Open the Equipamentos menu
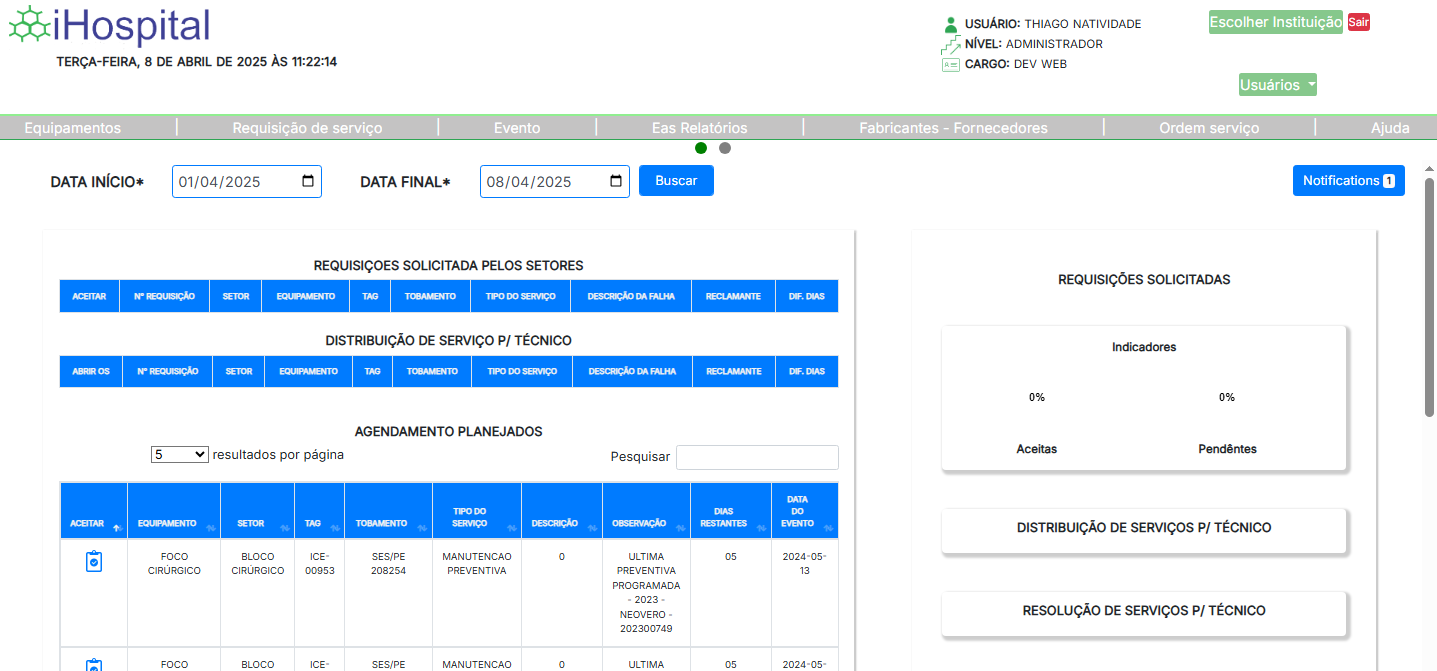 [x=72, y=128]
